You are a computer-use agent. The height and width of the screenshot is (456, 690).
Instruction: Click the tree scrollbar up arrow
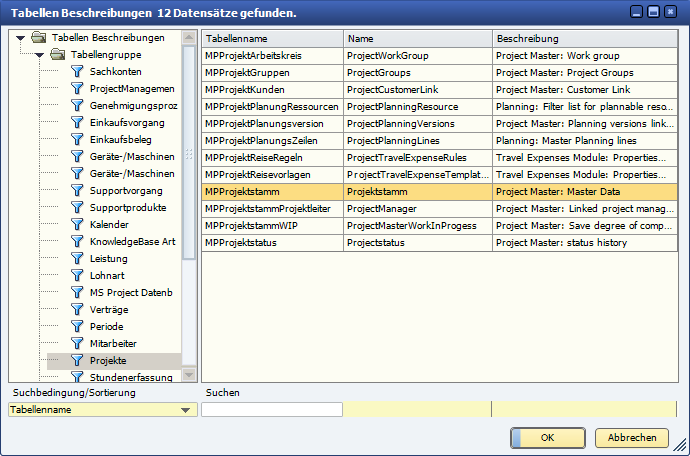coord(189,38)
